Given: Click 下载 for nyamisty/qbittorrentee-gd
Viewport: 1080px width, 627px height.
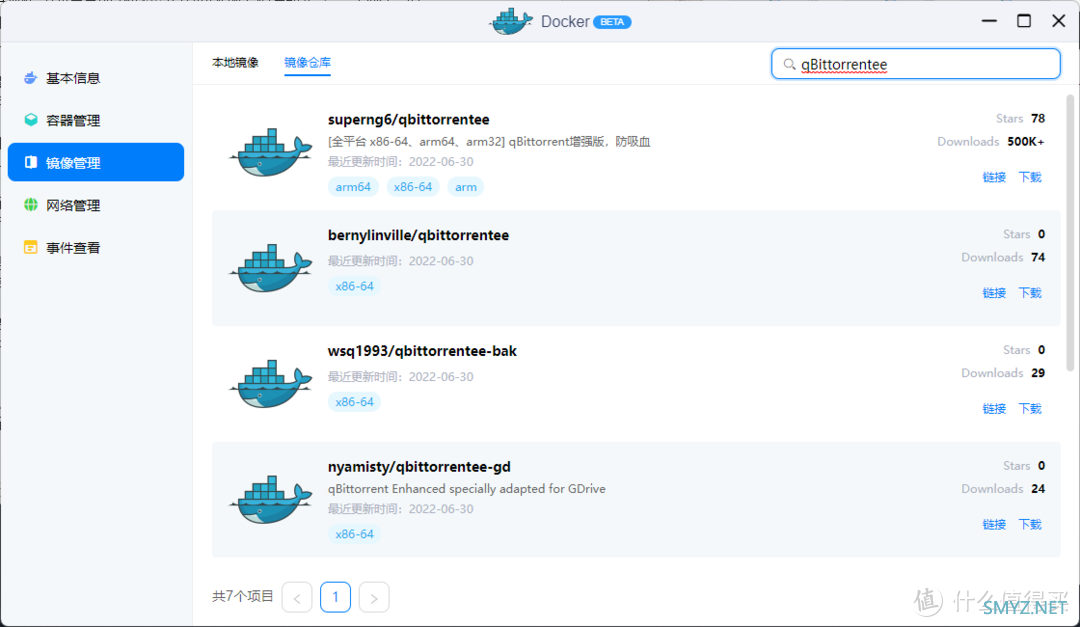Looking at the screenshot, I should point(1030,524).
